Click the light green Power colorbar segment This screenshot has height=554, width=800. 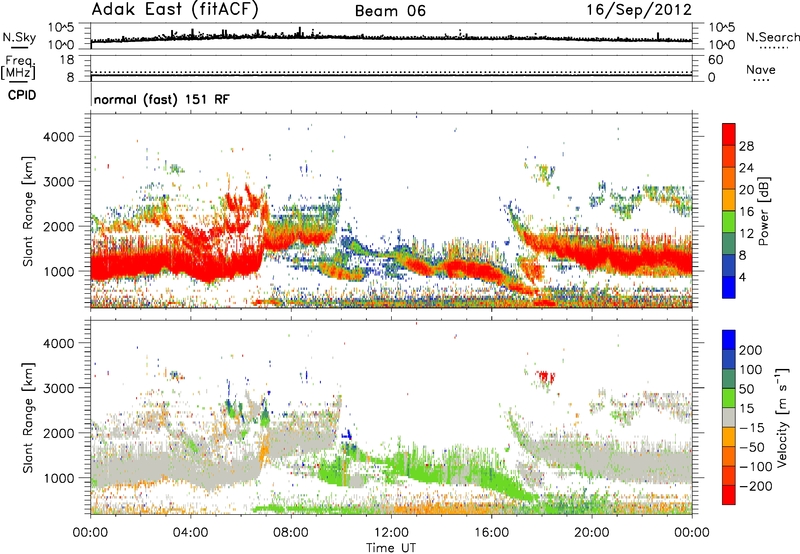(729, 221)
